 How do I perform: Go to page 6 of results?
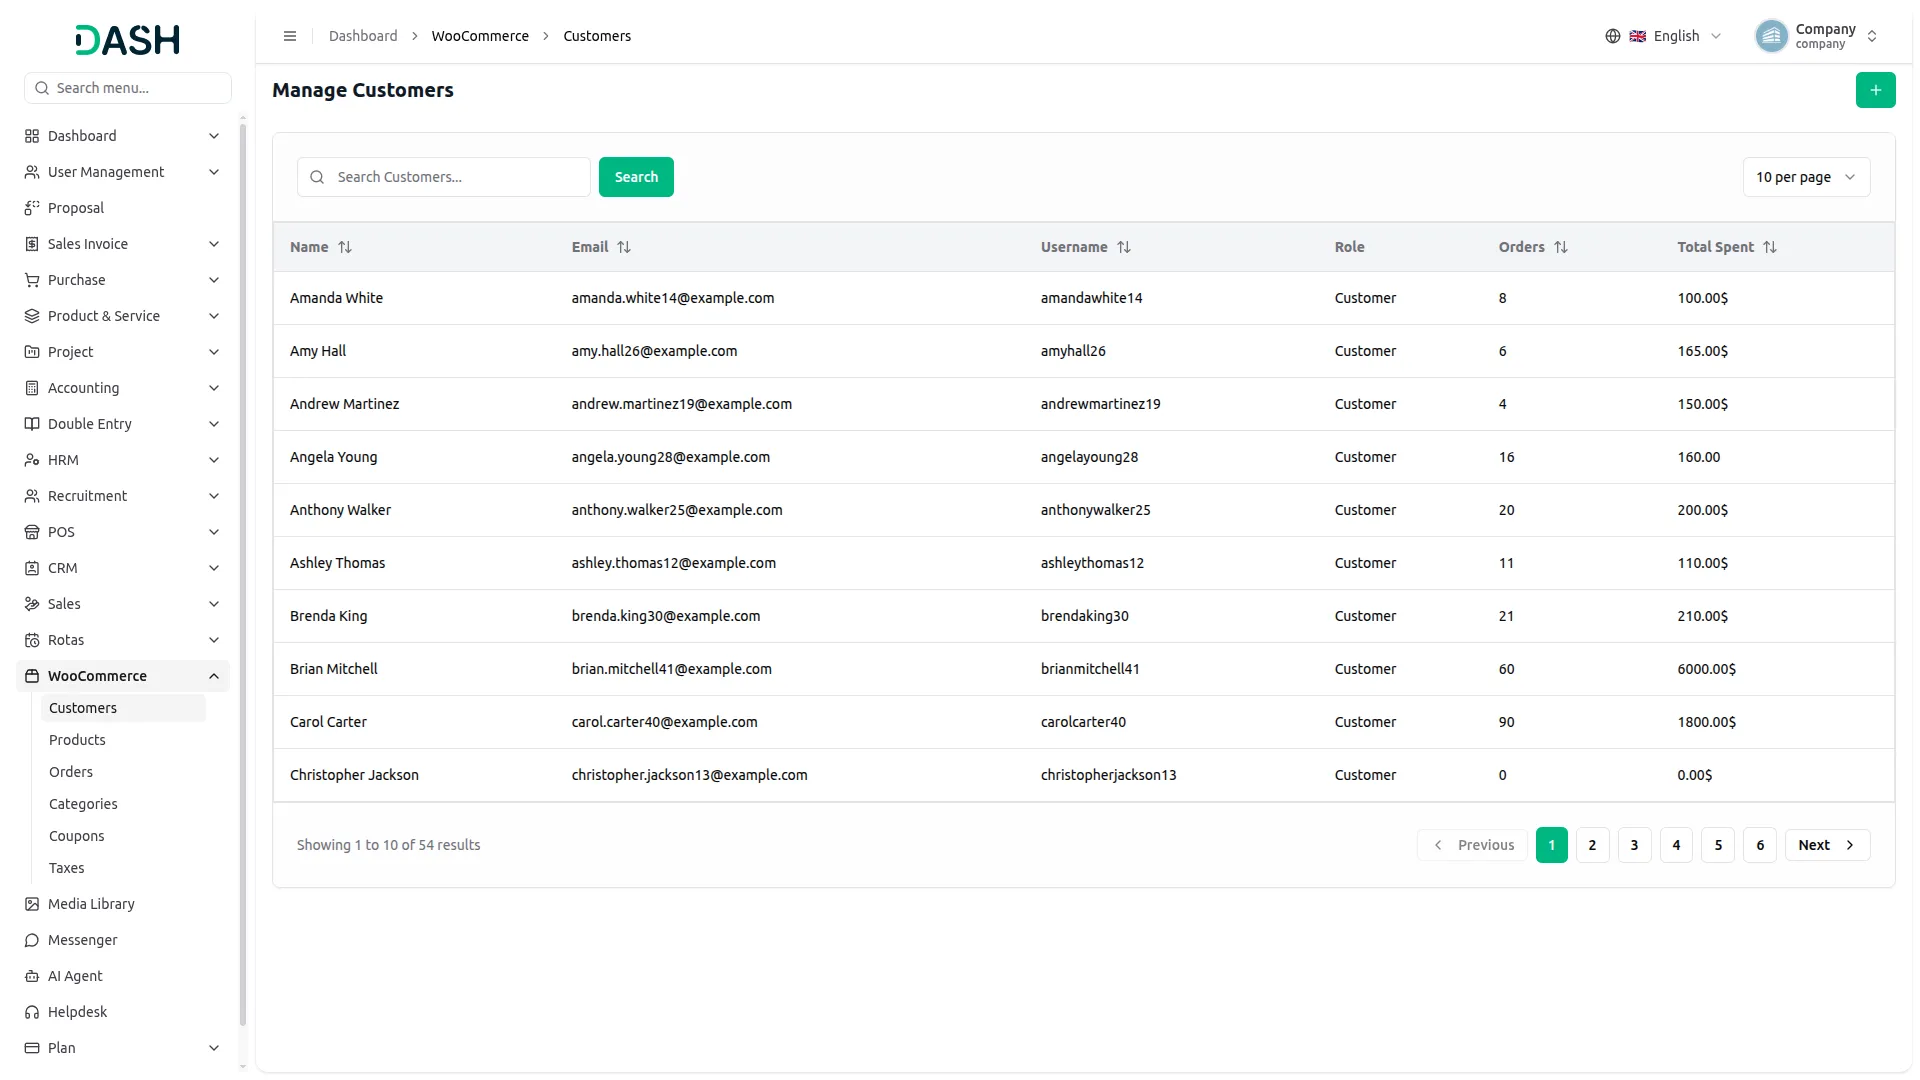tap(1760, 845)
